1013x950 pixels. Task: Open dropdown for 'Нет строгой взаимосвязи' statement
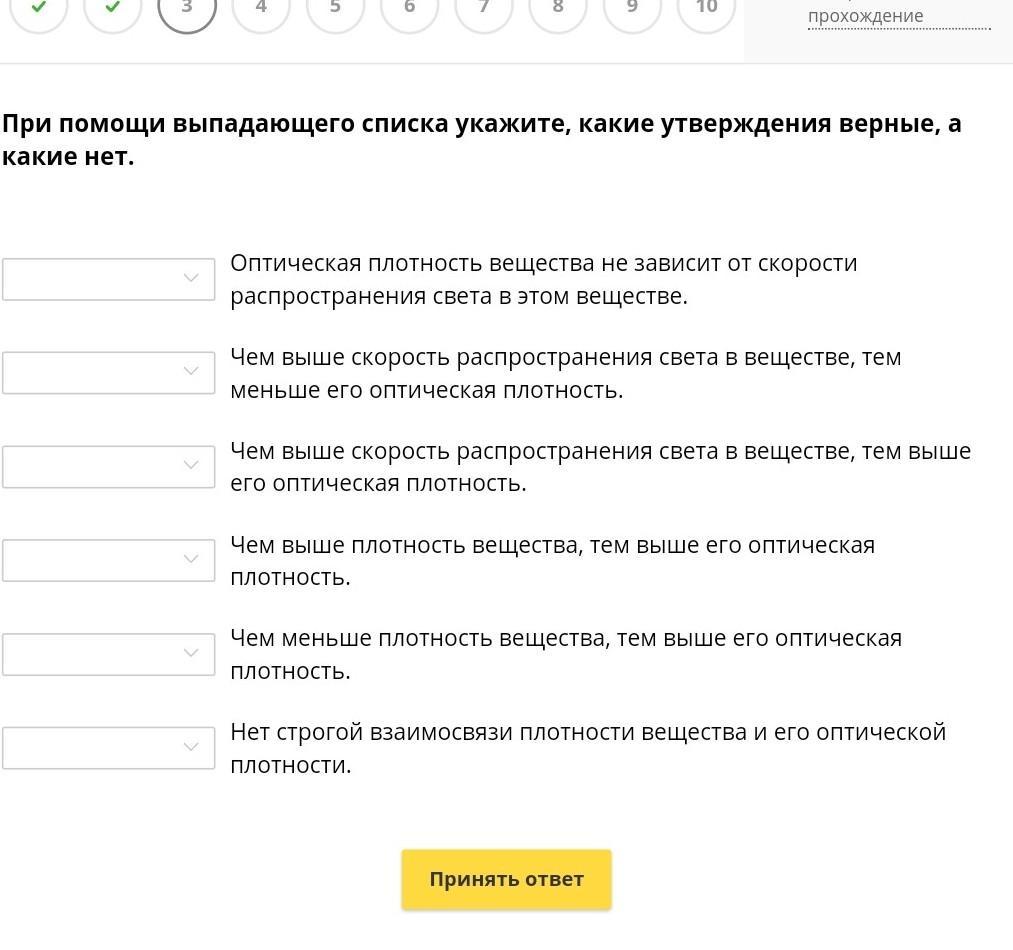108,748
